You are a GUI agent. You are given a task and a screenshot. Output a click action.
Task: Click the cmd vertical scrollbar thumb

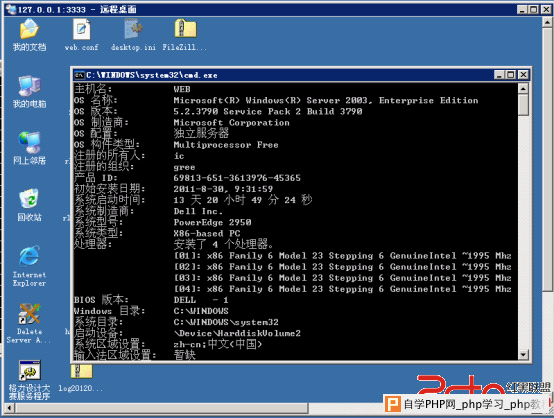point(523,105)
